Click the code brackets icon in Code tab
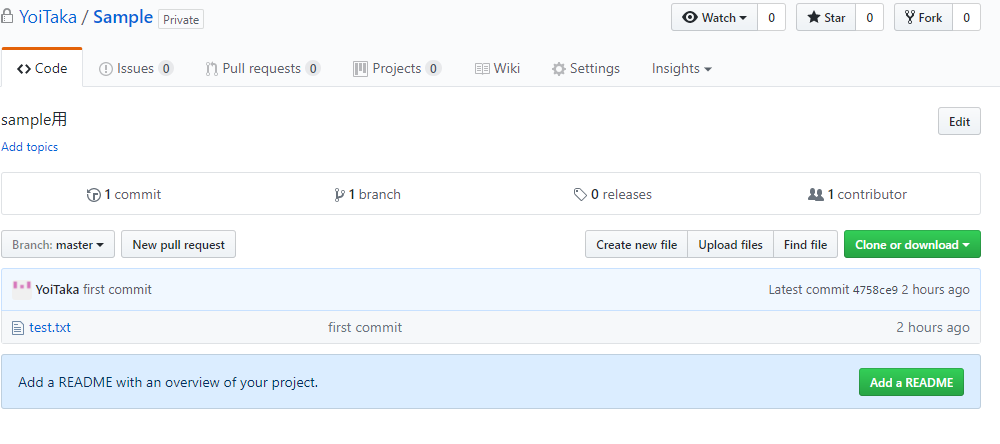Screen dimensions: 1000x444 click(x=24, y=69)
